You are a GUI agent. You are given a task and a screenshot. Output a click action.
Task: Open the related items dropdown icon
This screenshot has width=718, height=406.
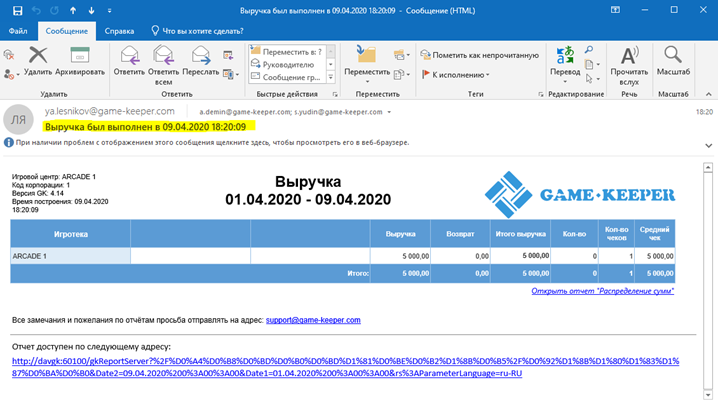592,65
